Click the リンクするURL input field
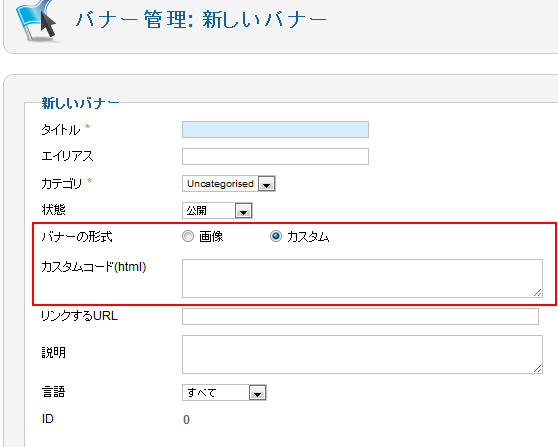 tap(360, 316)
